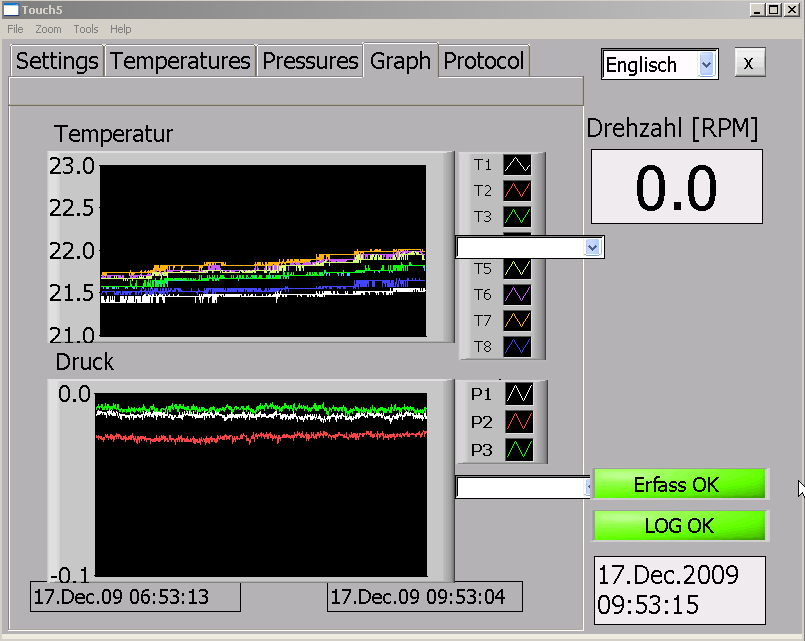Viewport: 805px width, 641px height.
Task: Click the current date and time display
Action: click(x=679, y=590)
